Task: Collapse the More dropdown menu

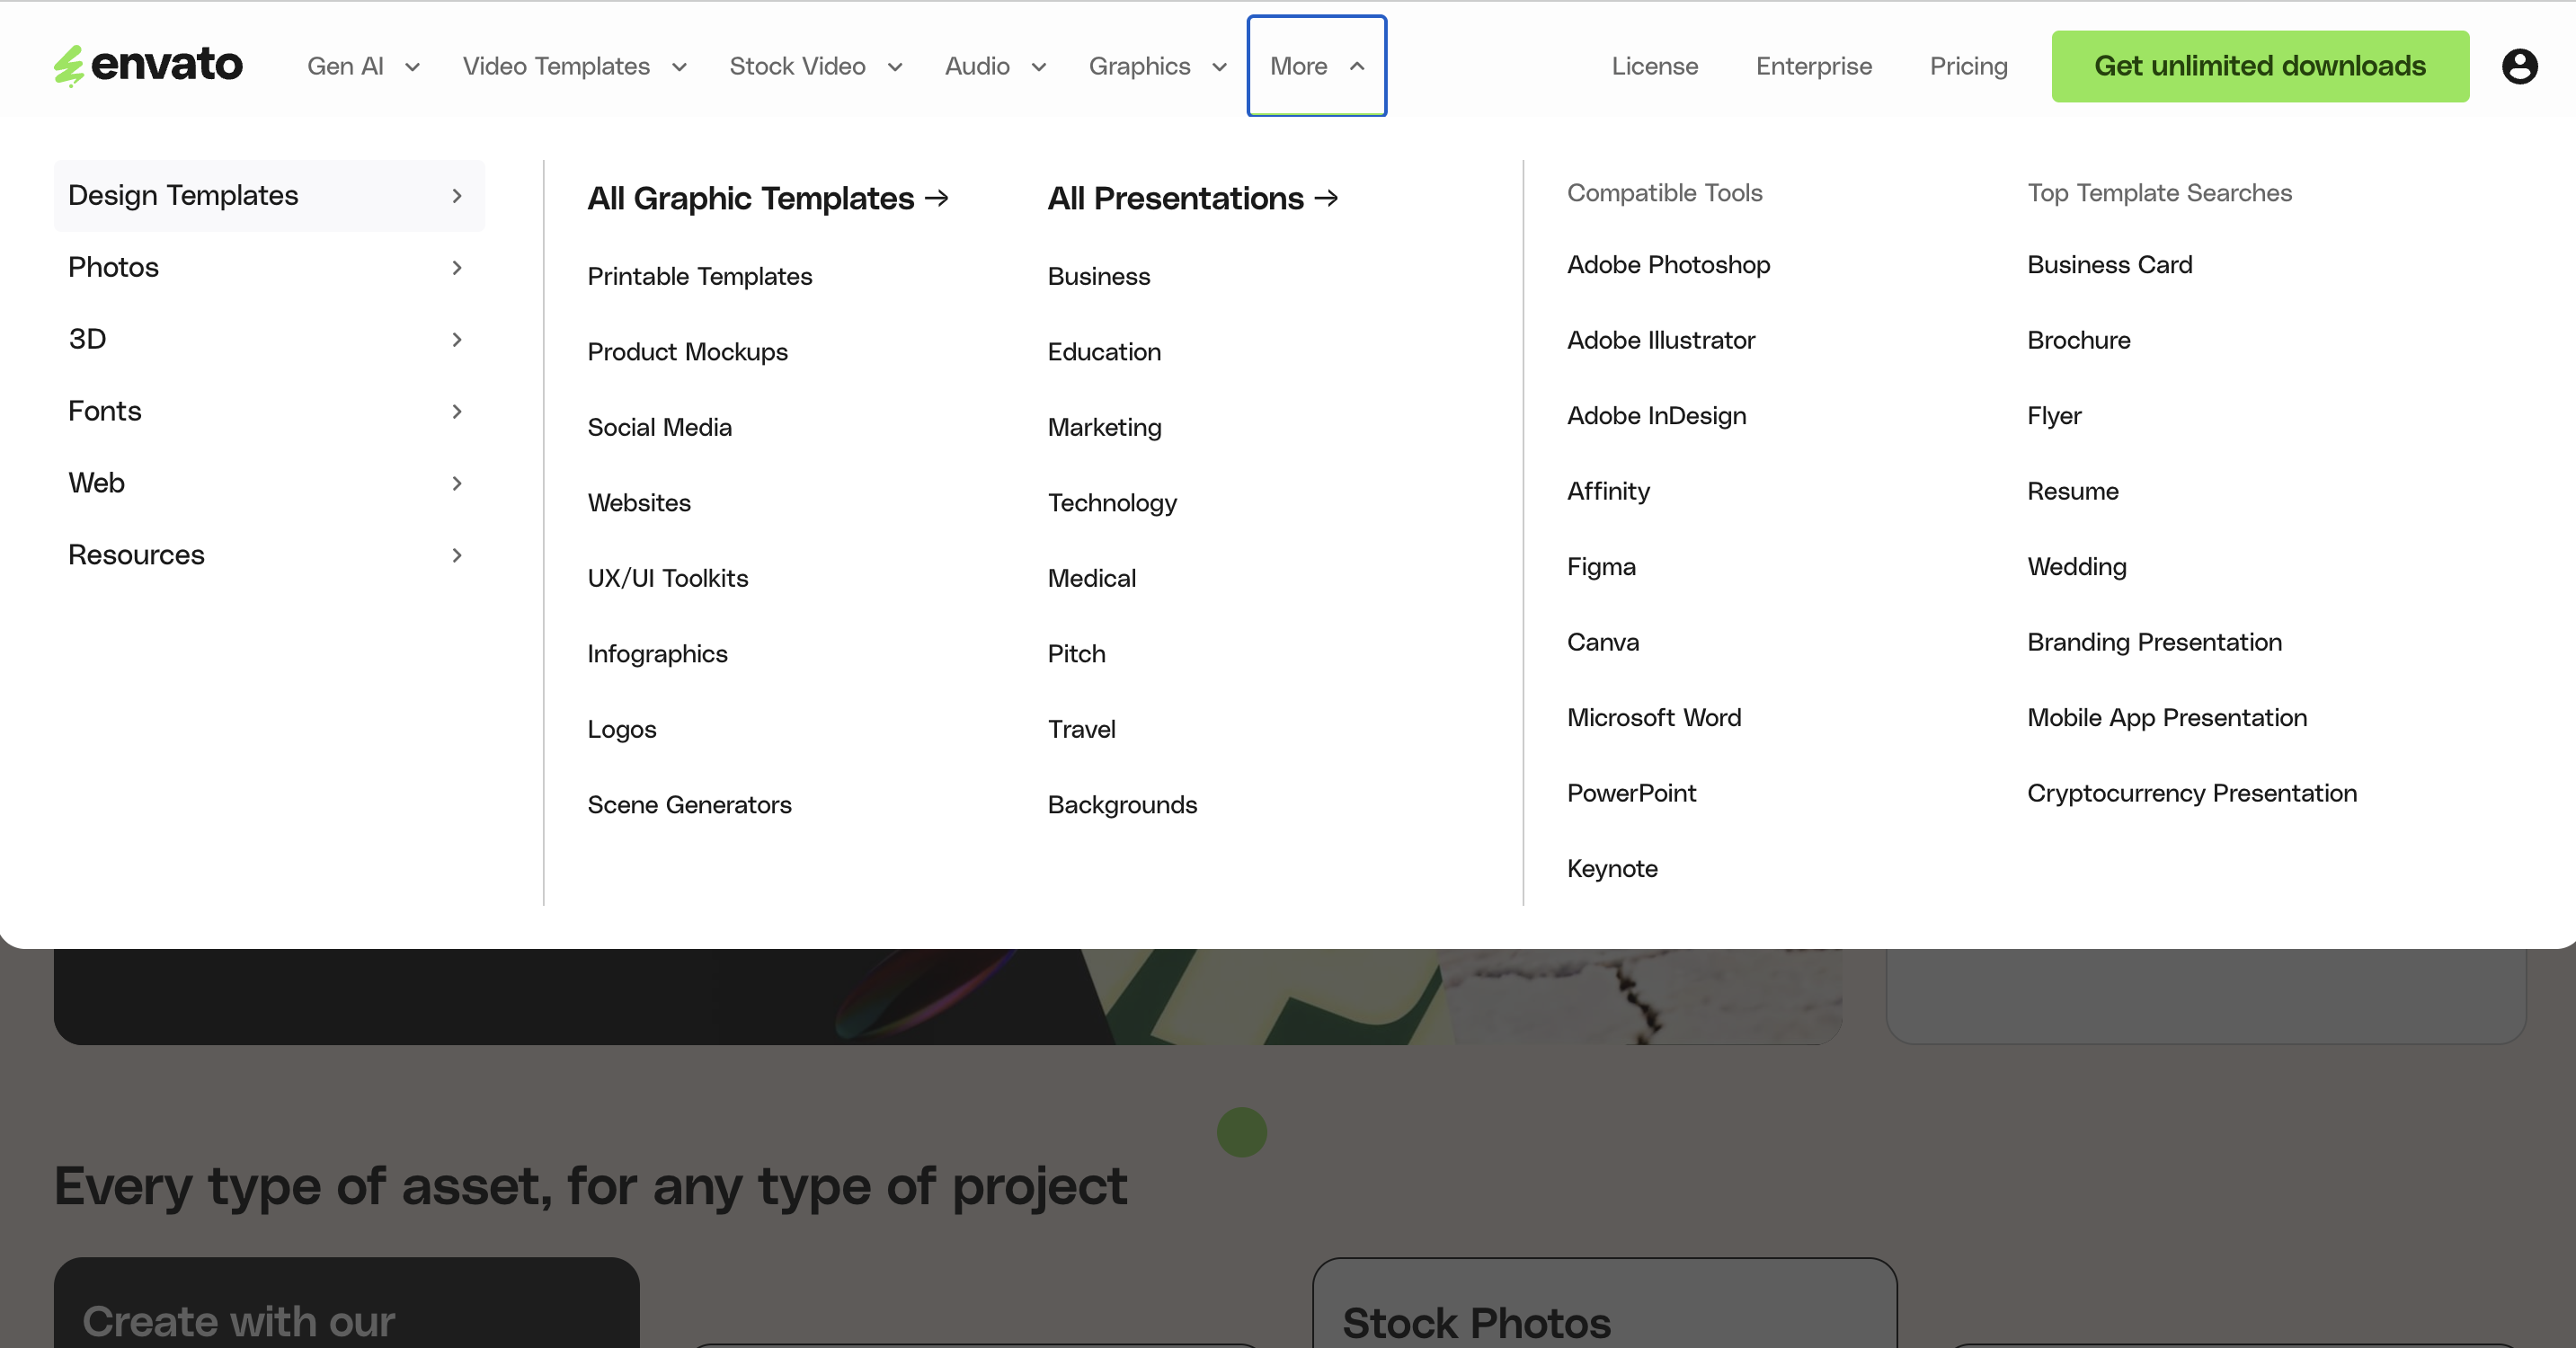Action: pos(1316,66)
